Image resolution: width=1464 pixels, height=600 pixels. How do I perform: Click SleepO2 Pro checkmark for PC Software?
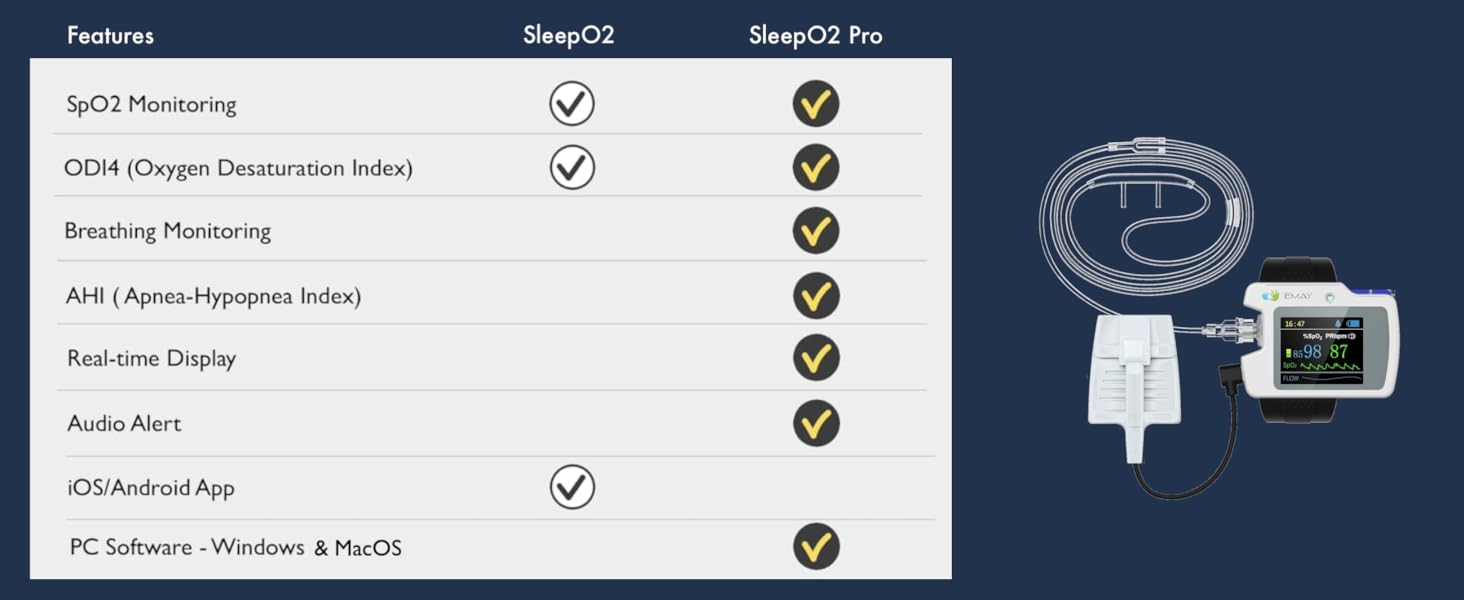point(816,547)
